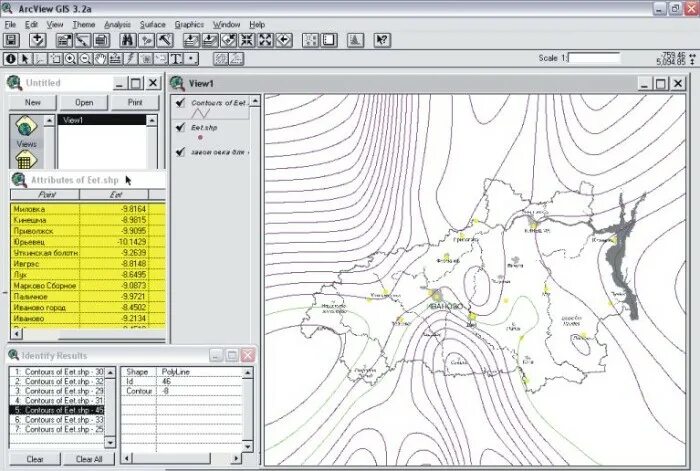The width and height of the screenshot is (700, 471).
Task: Click the Histogram toolbar icon
Action: pyautogui.click(x=355, y=40)
